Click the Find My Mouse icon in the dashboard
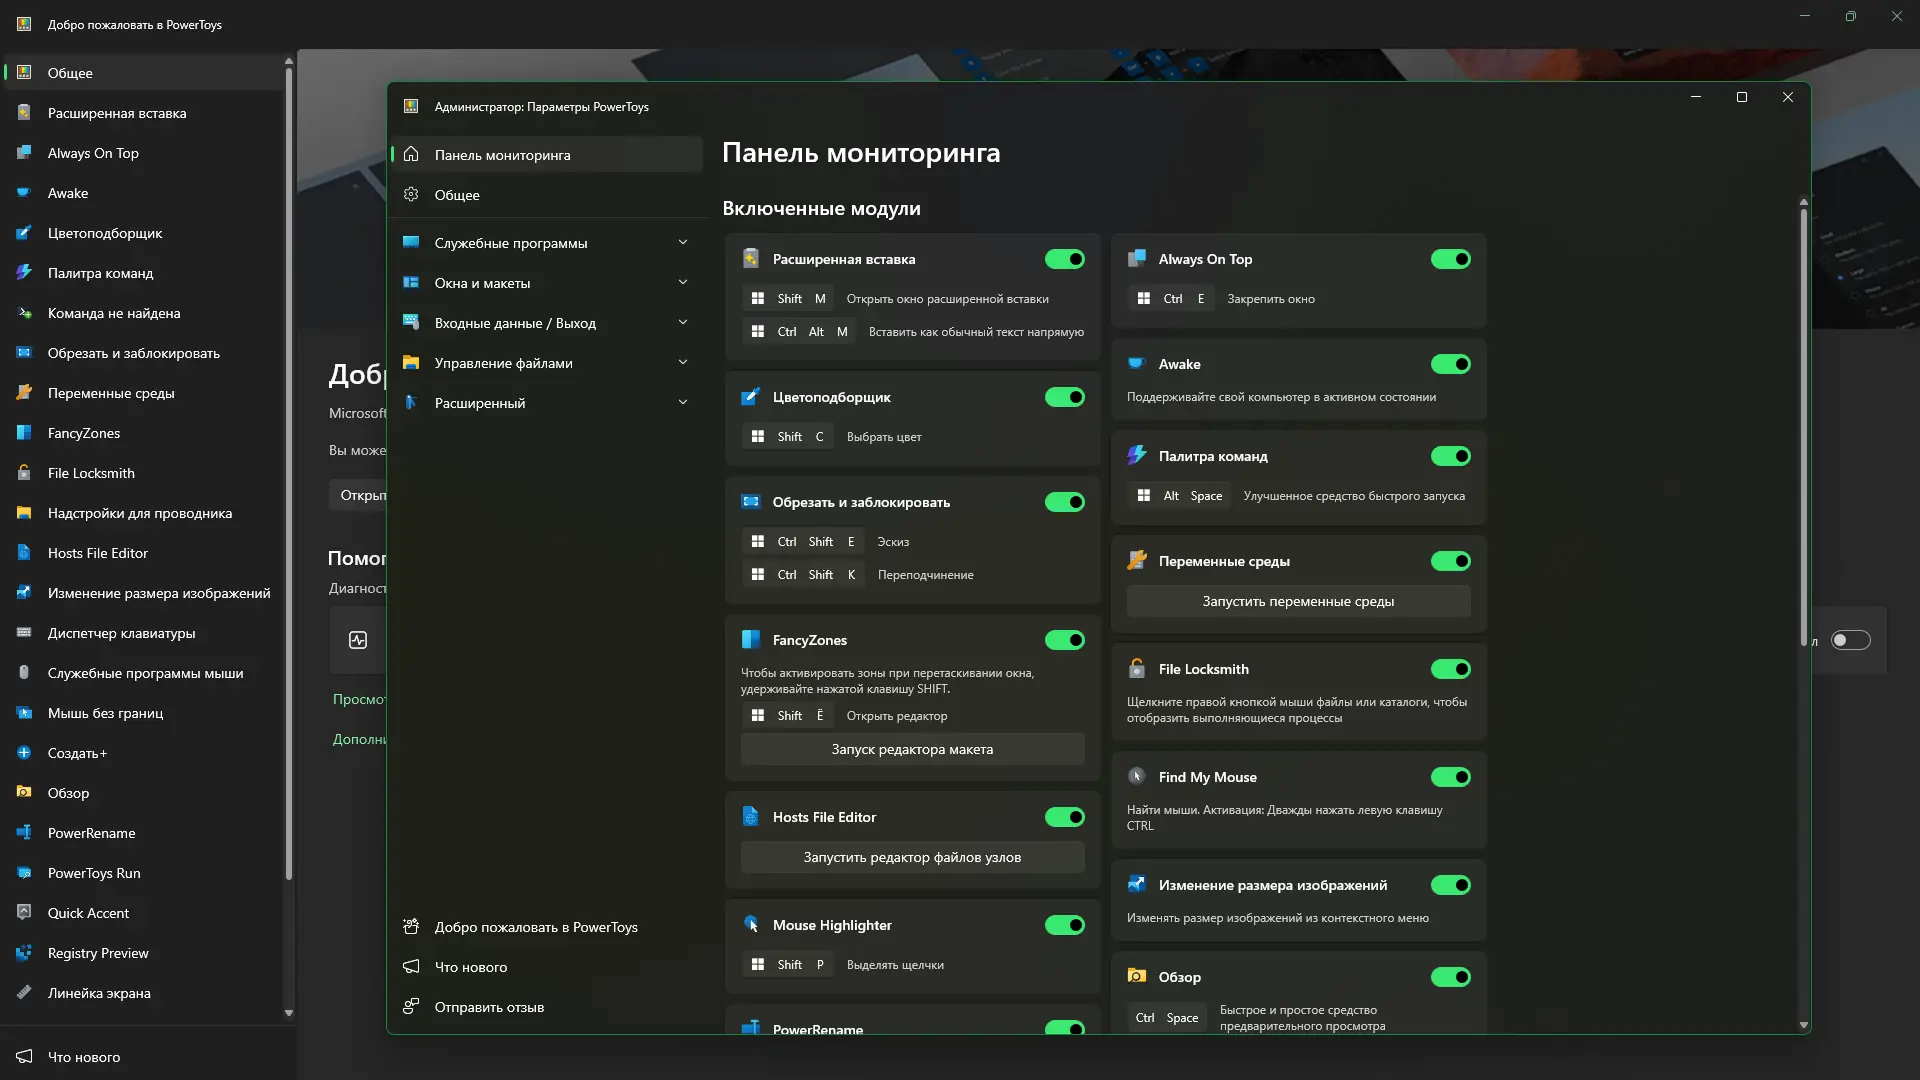The image size is (1920, 1080). (x=1137, y=777)
